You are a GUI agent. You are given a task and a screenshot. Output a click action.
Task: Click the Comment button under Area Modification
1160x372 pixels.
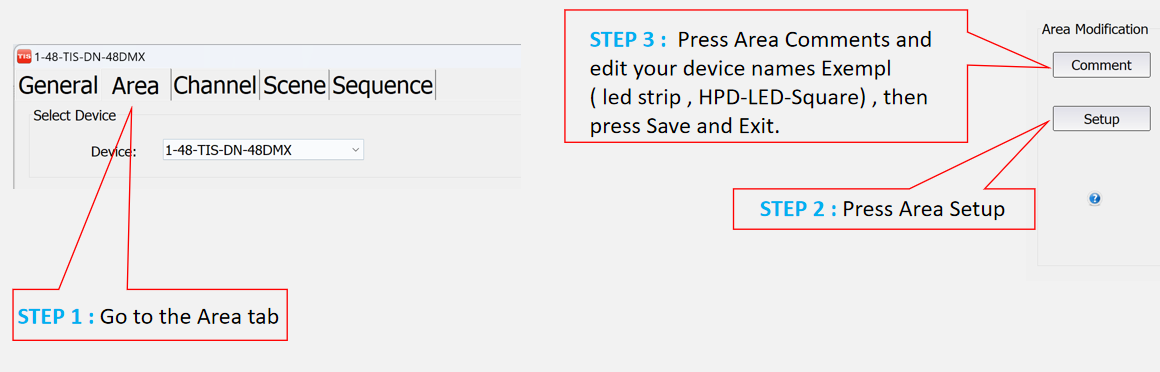(x=1101, y=65)
